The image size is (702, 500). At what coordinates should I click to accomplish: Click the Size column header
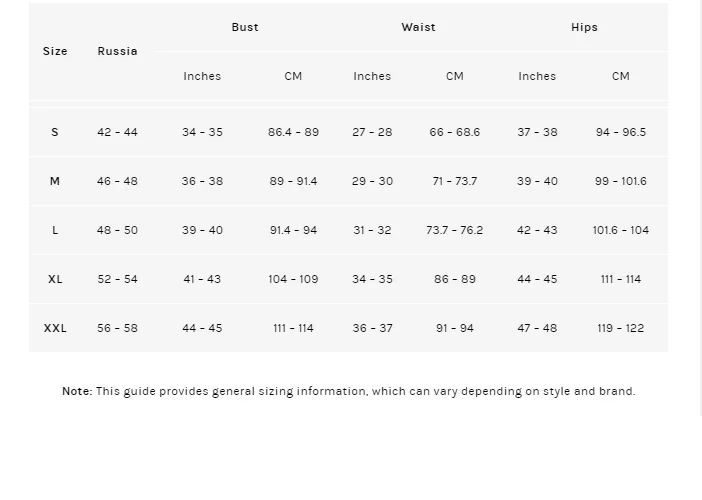pyautogui.click(x=55, y=51)
